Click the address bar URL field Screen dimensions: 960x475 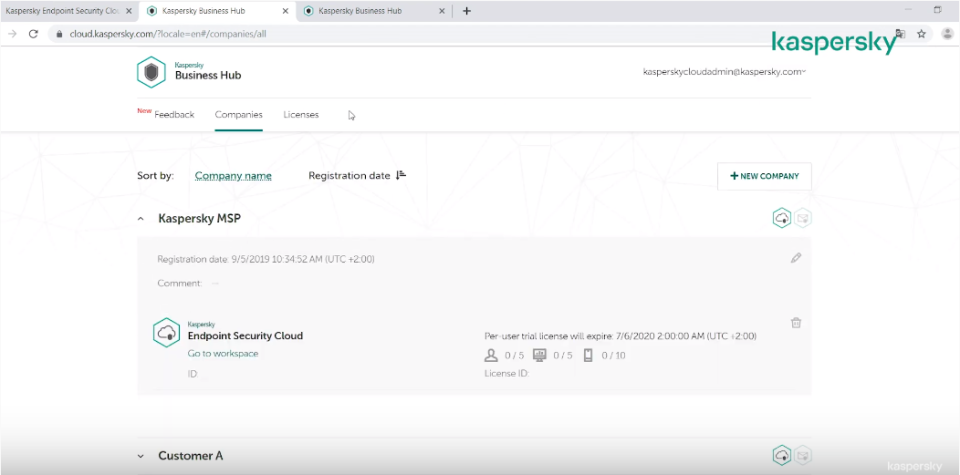coord(465,34)
